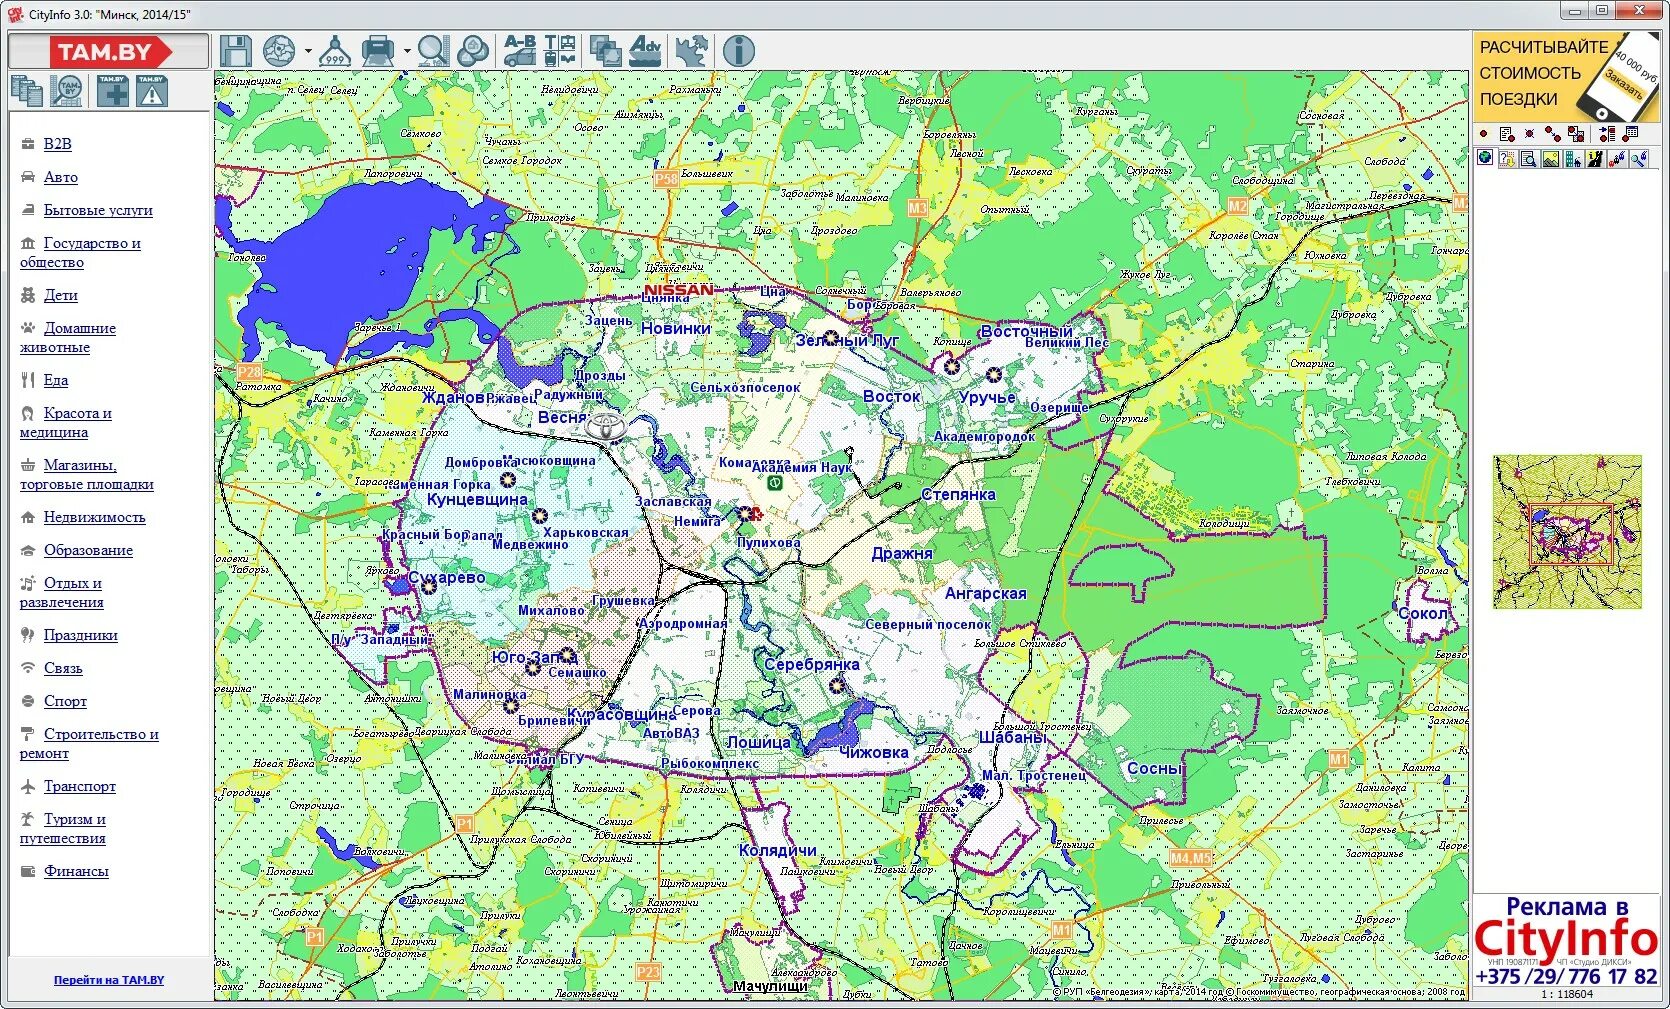Click the nearby objects search icon
This screenshot has width=1670, height=1009.
tap(473, 51)
